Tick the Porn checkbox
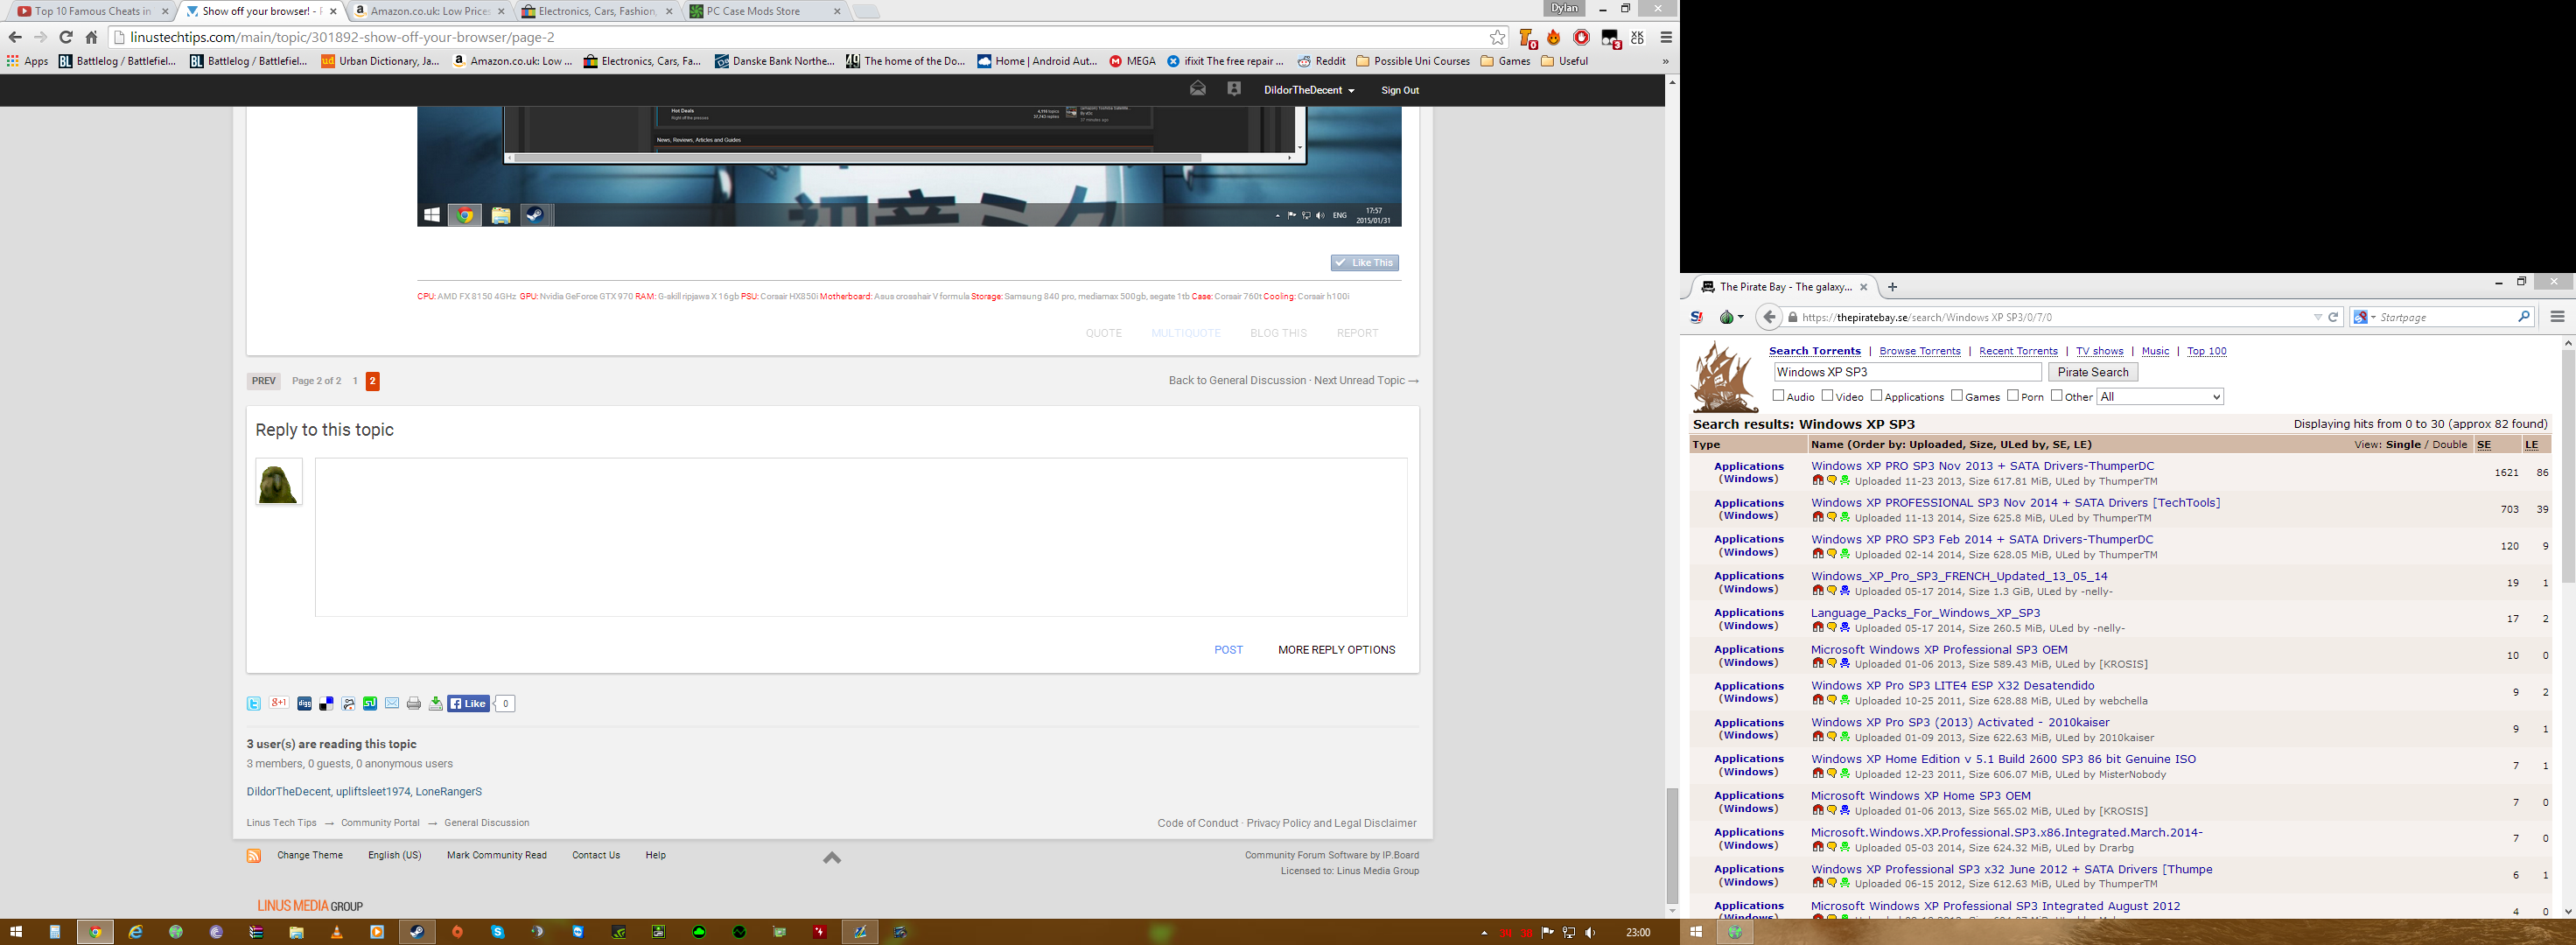Screen dimensions: 2576x945 click(x=2013, y=396)
